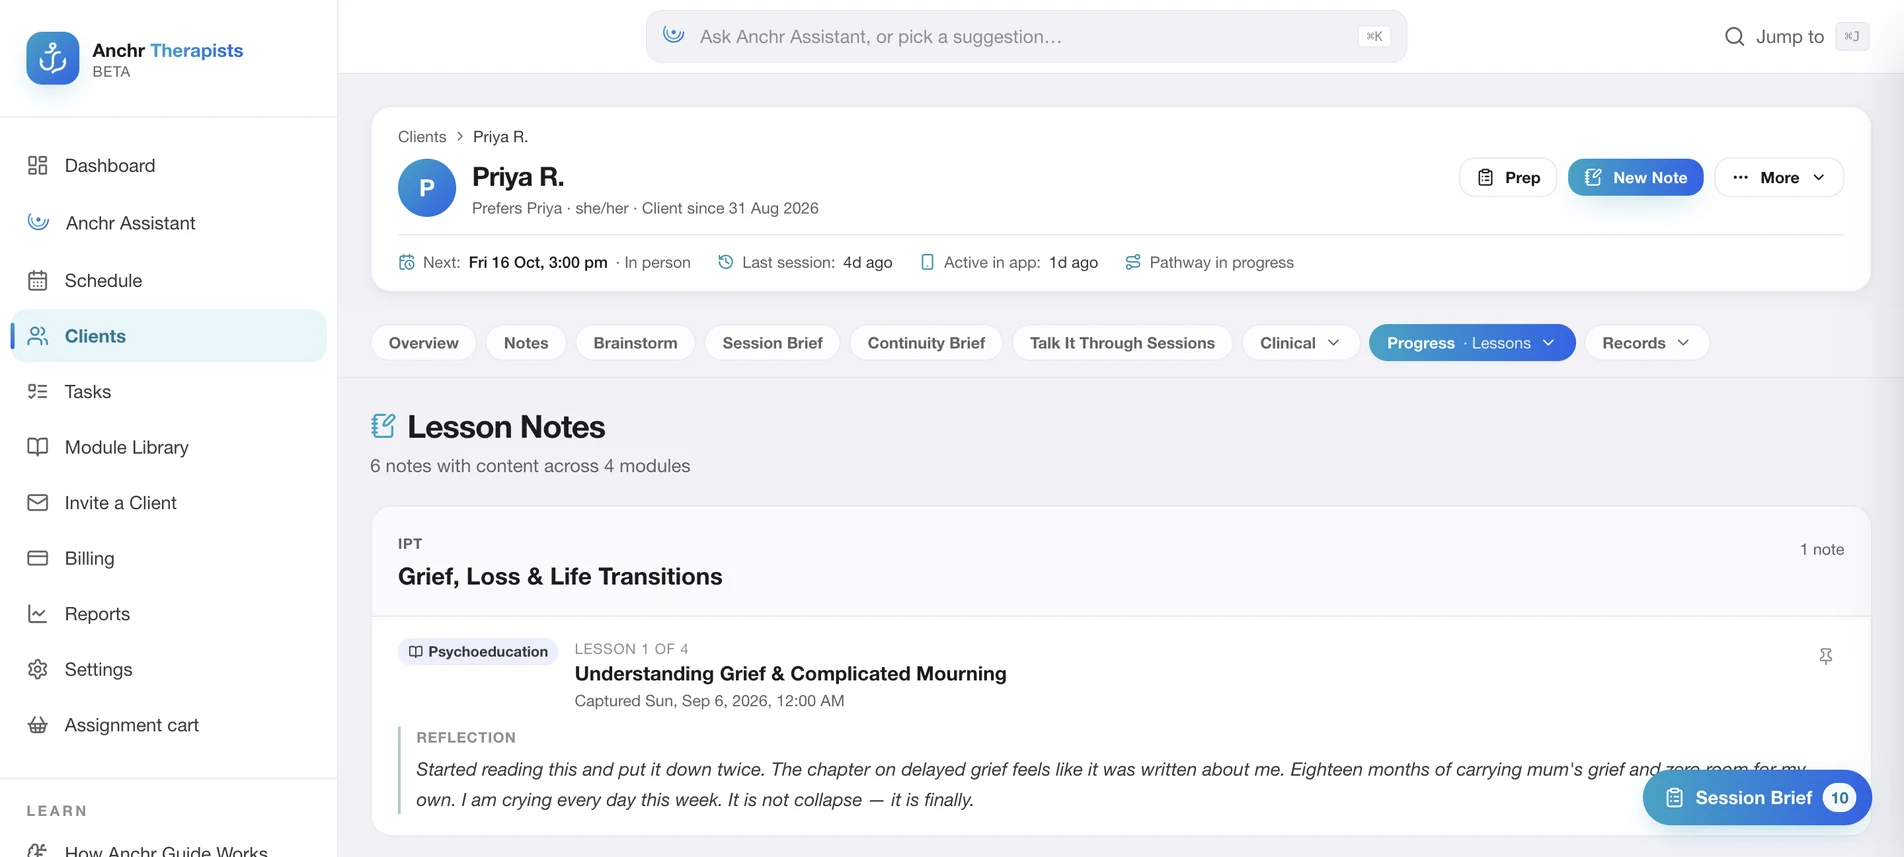1904x857 pixels.
Task: Expand the Progress Lessons dropdown
Action: click(1472, 343)
